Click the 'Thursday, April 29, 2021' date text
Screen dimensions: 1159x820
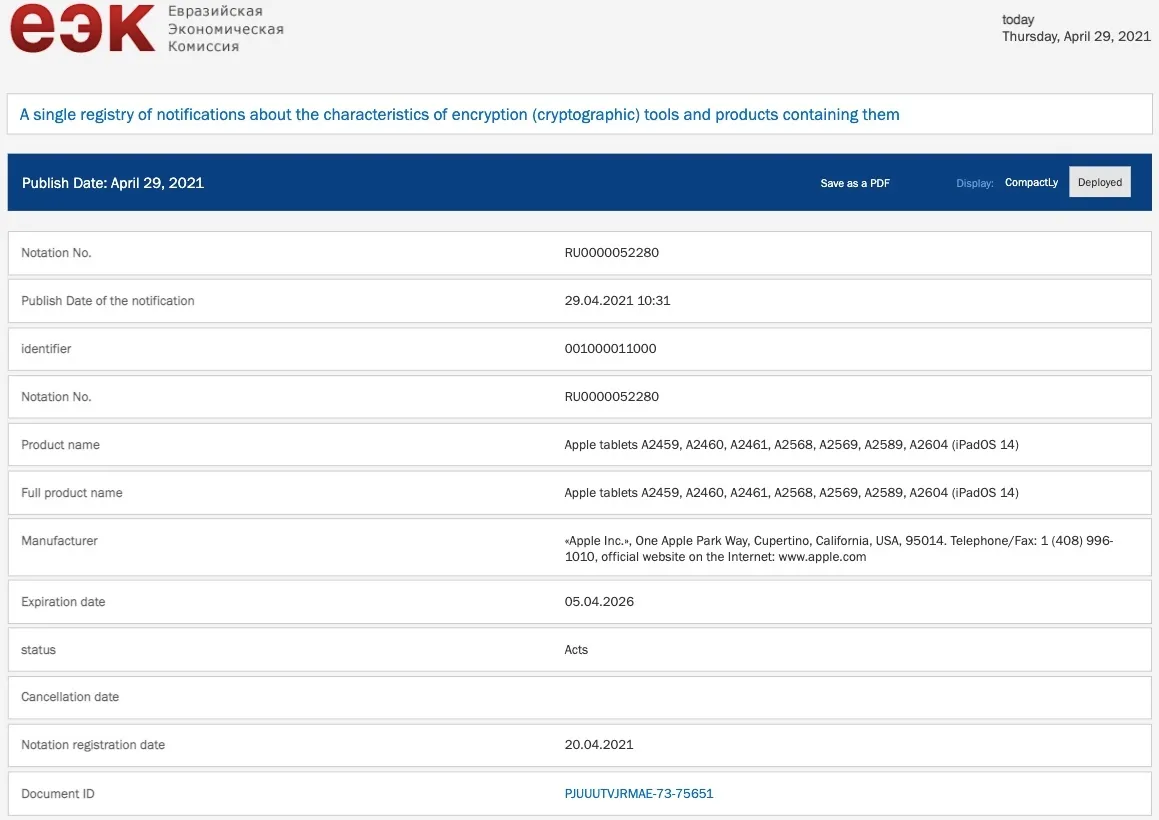pyautogui.click(x=1076, y=36)
